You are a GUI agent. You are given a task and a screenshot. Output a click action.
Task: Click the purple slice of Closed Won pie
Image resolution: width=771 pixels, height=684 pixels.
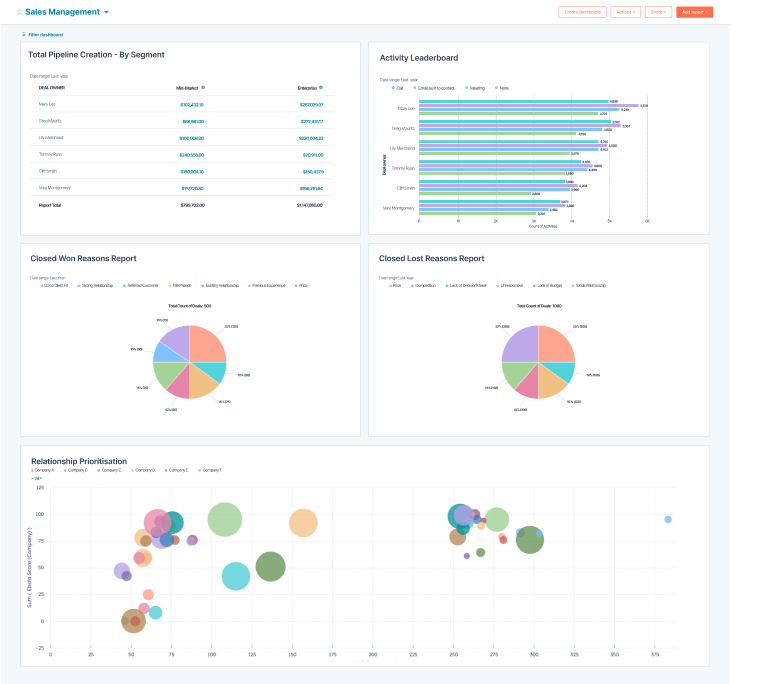177,341
